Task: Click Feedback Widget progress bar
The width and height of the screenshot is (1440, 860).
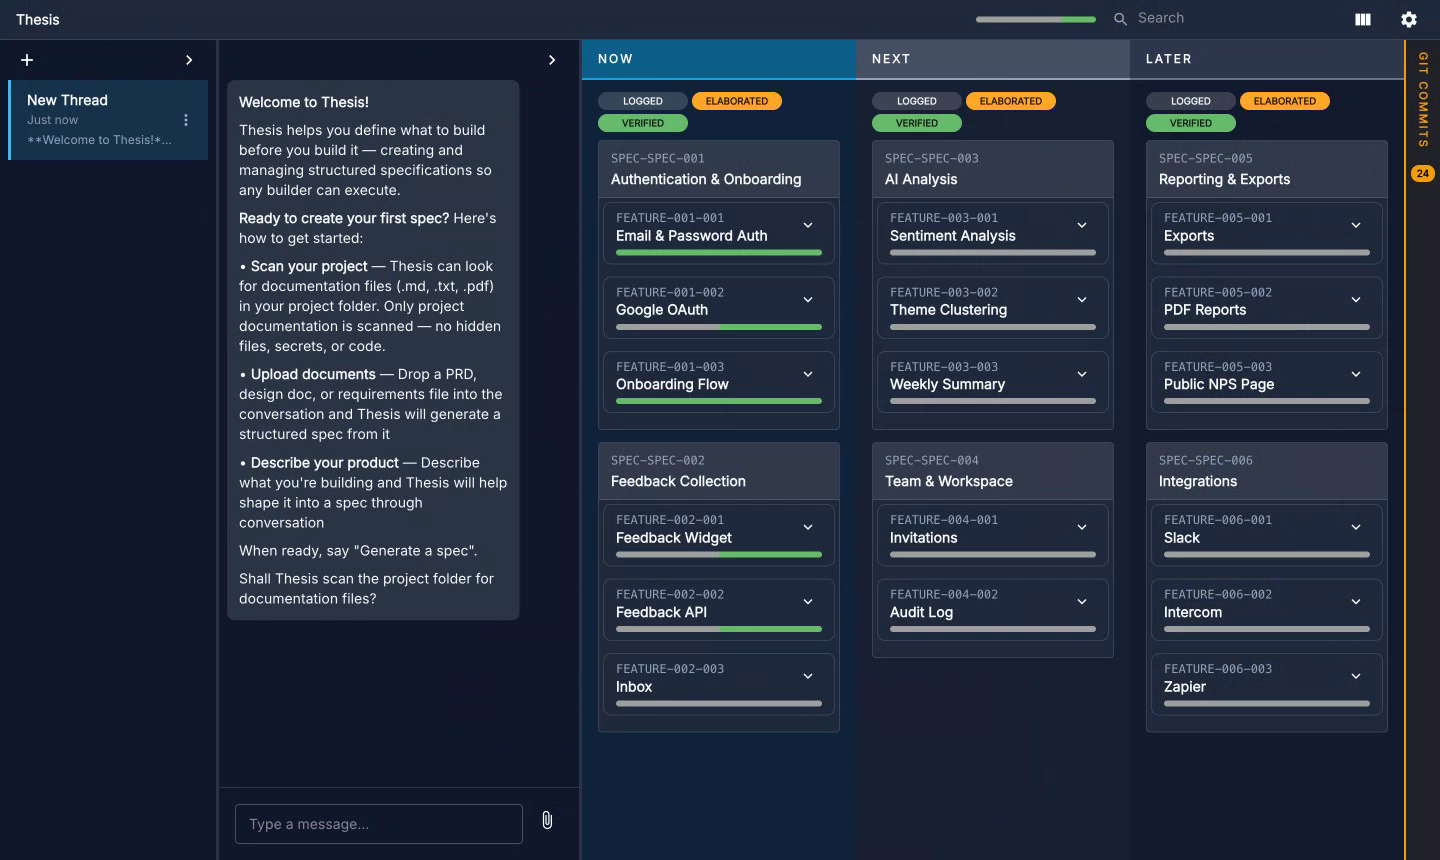Action: [x=719, y=554]
